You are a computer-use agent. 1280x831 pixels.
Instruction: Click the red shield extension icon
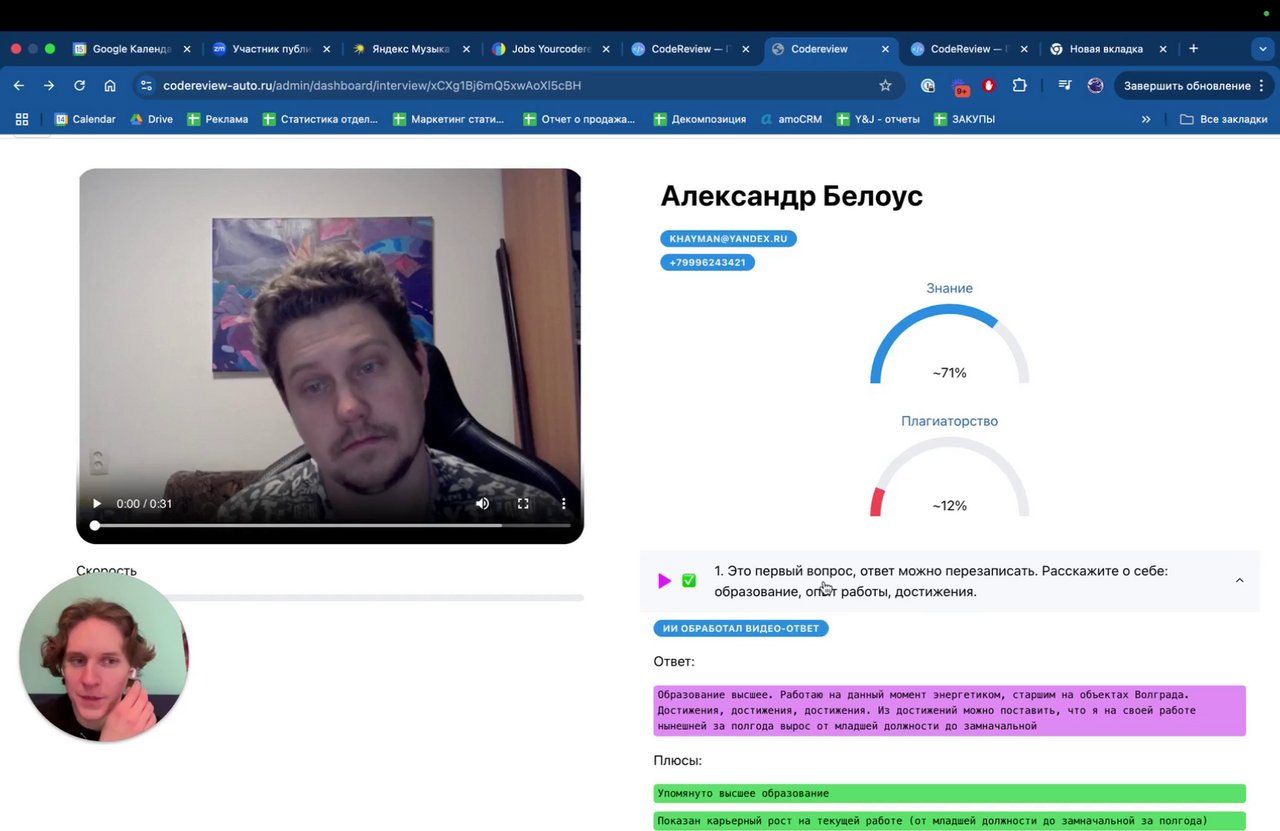pos(989,86)
